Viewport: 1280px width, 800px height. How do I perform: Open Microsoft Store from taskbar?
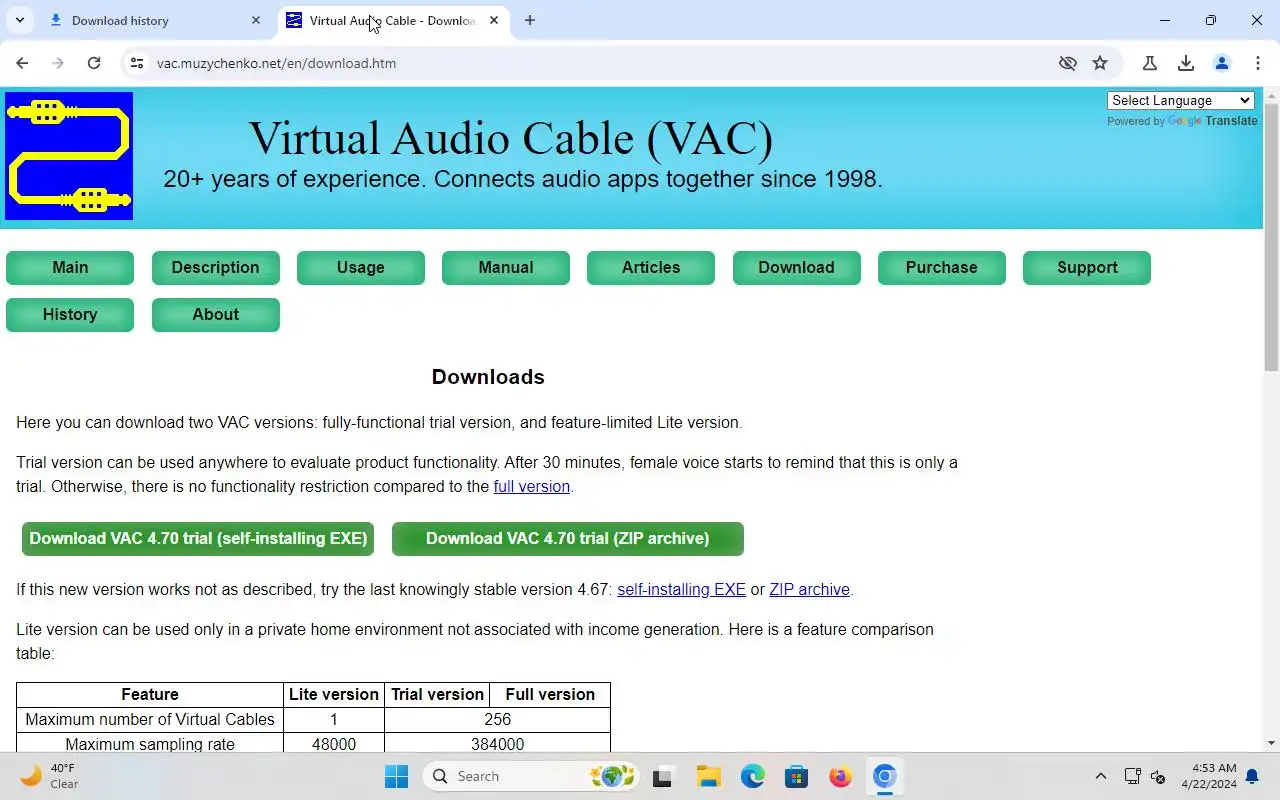[x=796, y=776]
